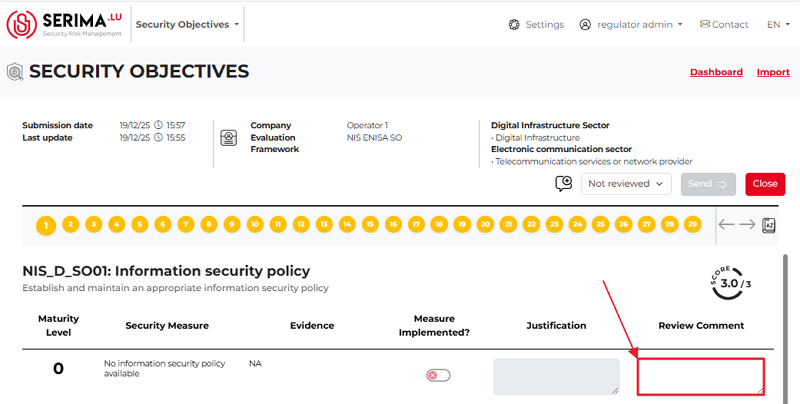This screenshot has width=800, height=404.
Task: Click 'Telecommunication services or network provider' text
Action: 594,162
